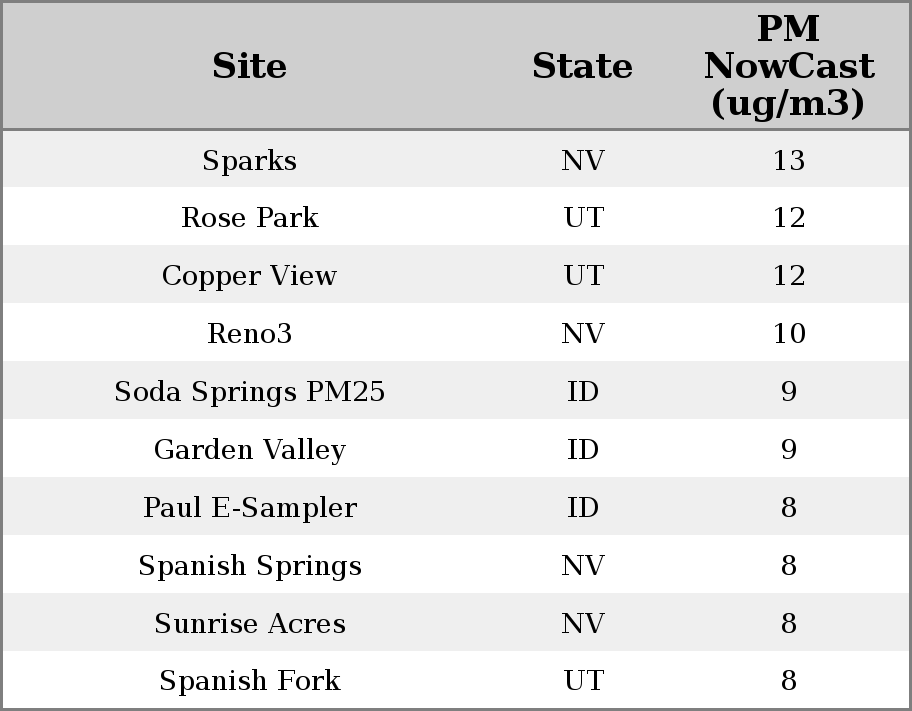Select Soda Springs PM25 site cell

click(x=249, y=392)
